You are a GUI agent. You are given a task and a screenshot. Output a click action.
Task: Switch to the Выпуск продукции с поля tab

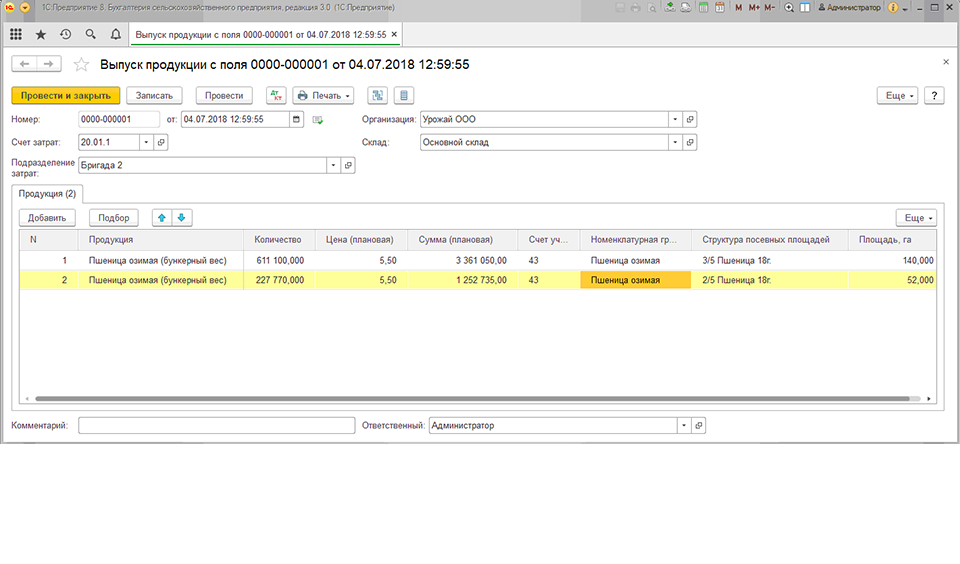[261, 35]
